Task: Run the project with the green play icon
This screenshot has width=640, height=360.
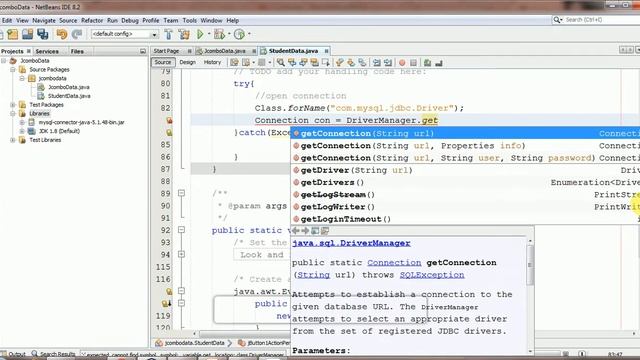Action: (x=200, y=34)
